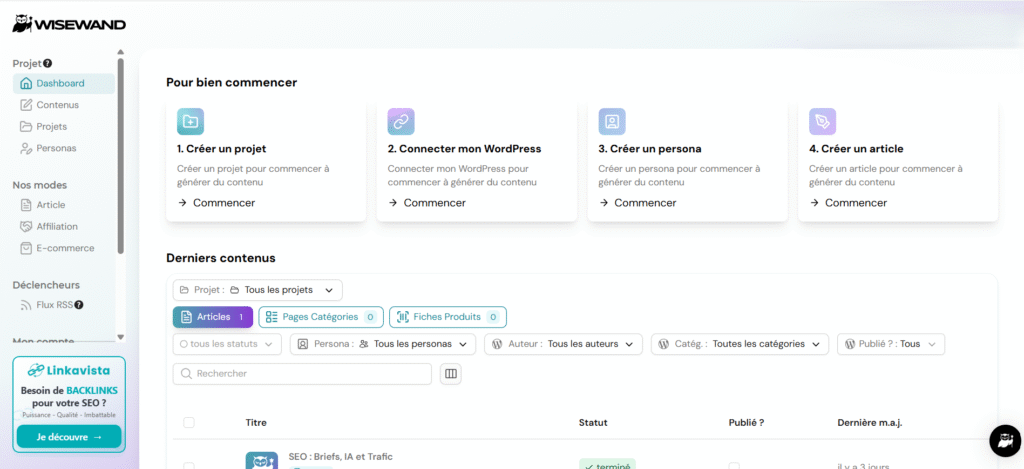The height and width of the screenshot is (469, 1024).
Task: Click the Rechercher search field
Action: [302, 374]
